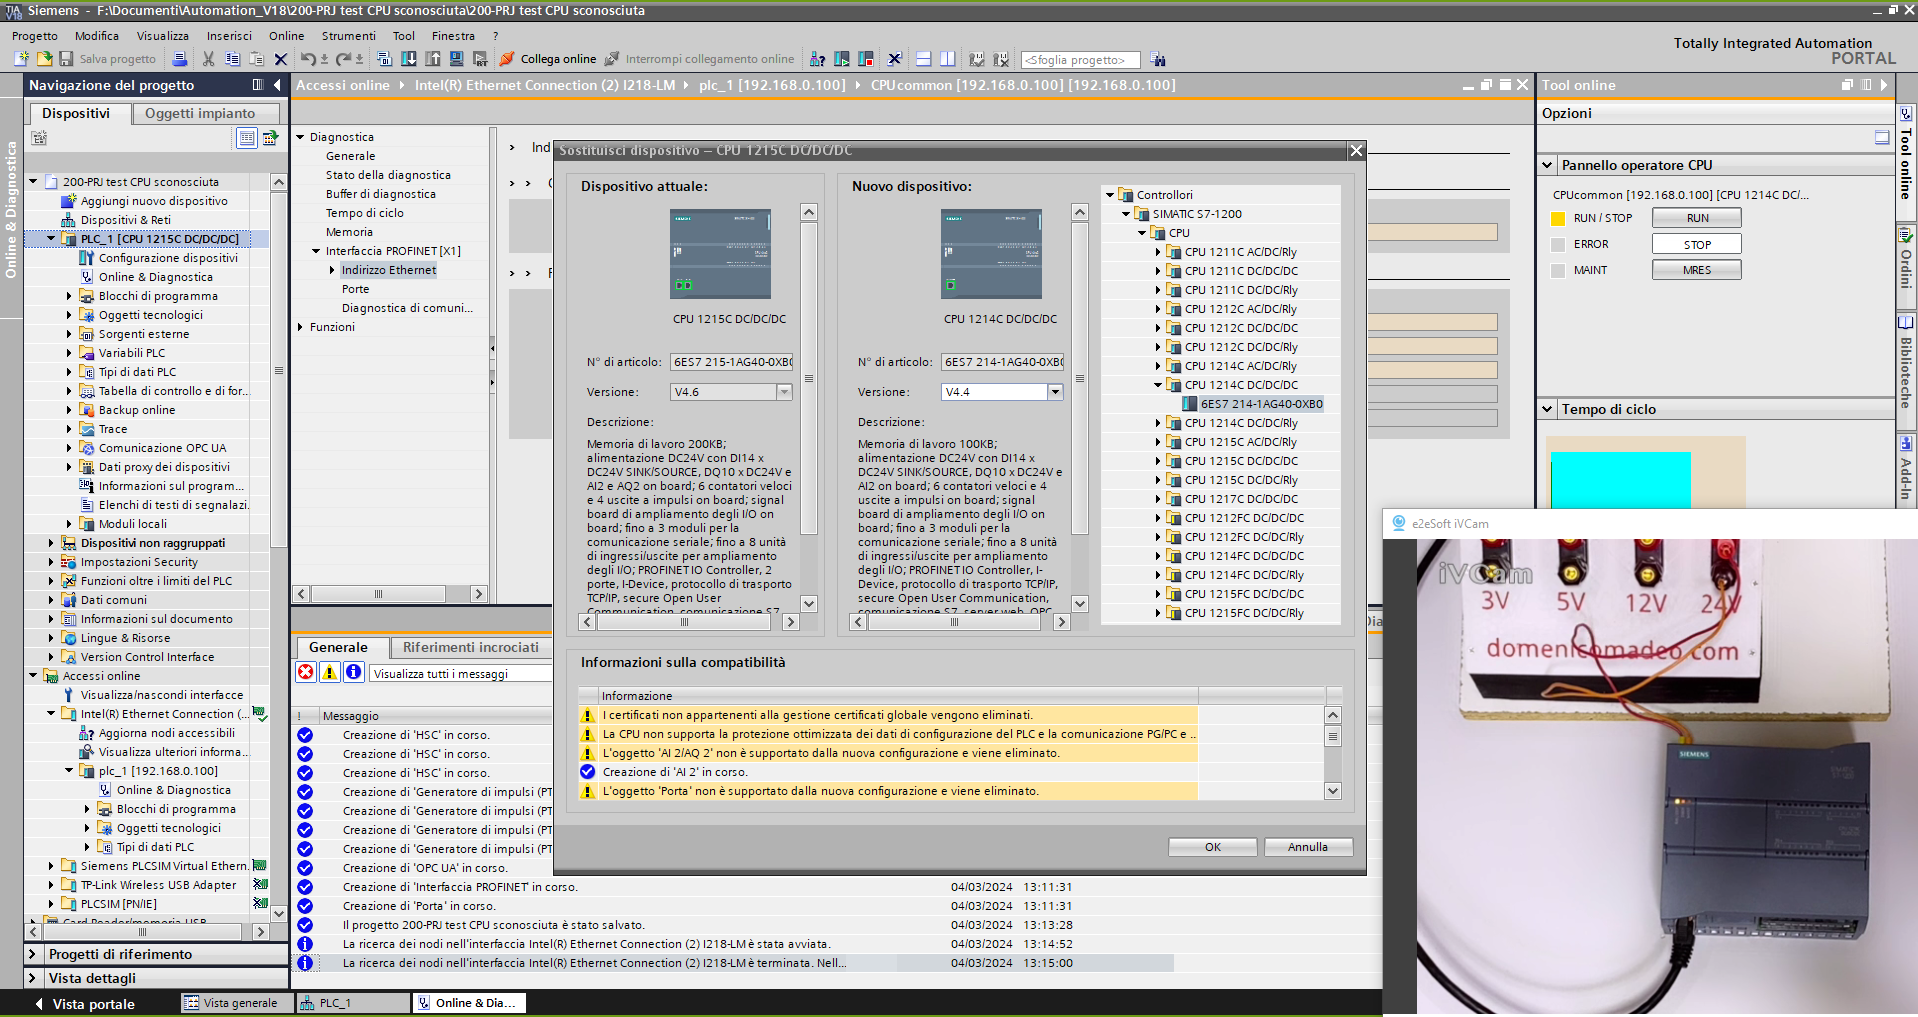Expand CPU 1215C DC/DC/DC folder in catalog

click(x=1158, y=461)
